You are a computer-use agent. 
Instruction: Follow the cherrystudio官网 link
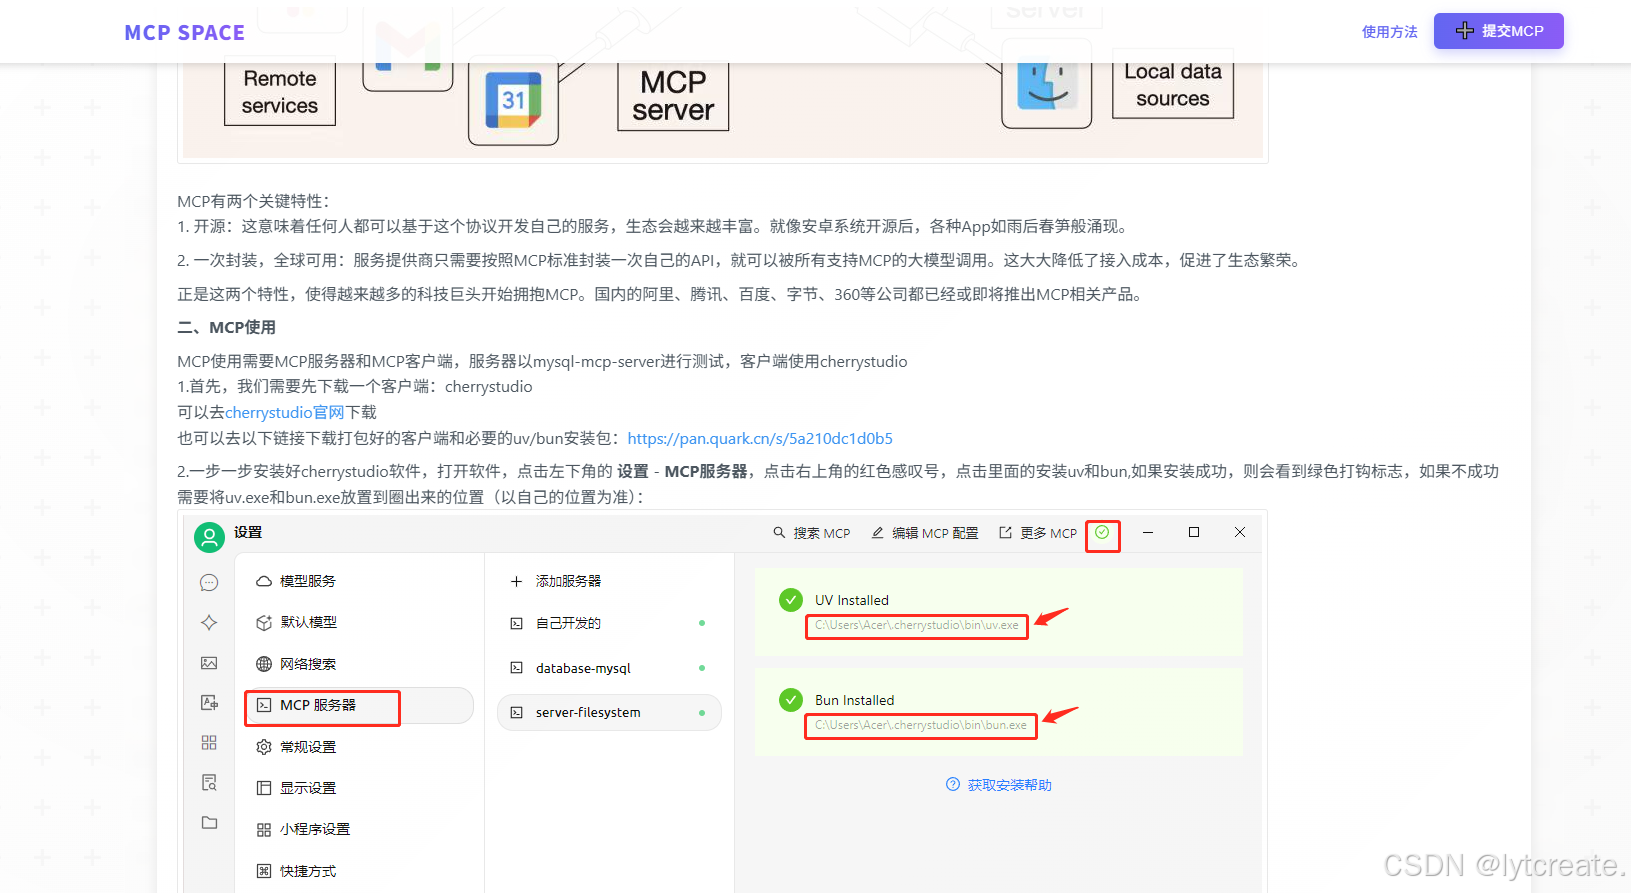[x=285, y=412]
